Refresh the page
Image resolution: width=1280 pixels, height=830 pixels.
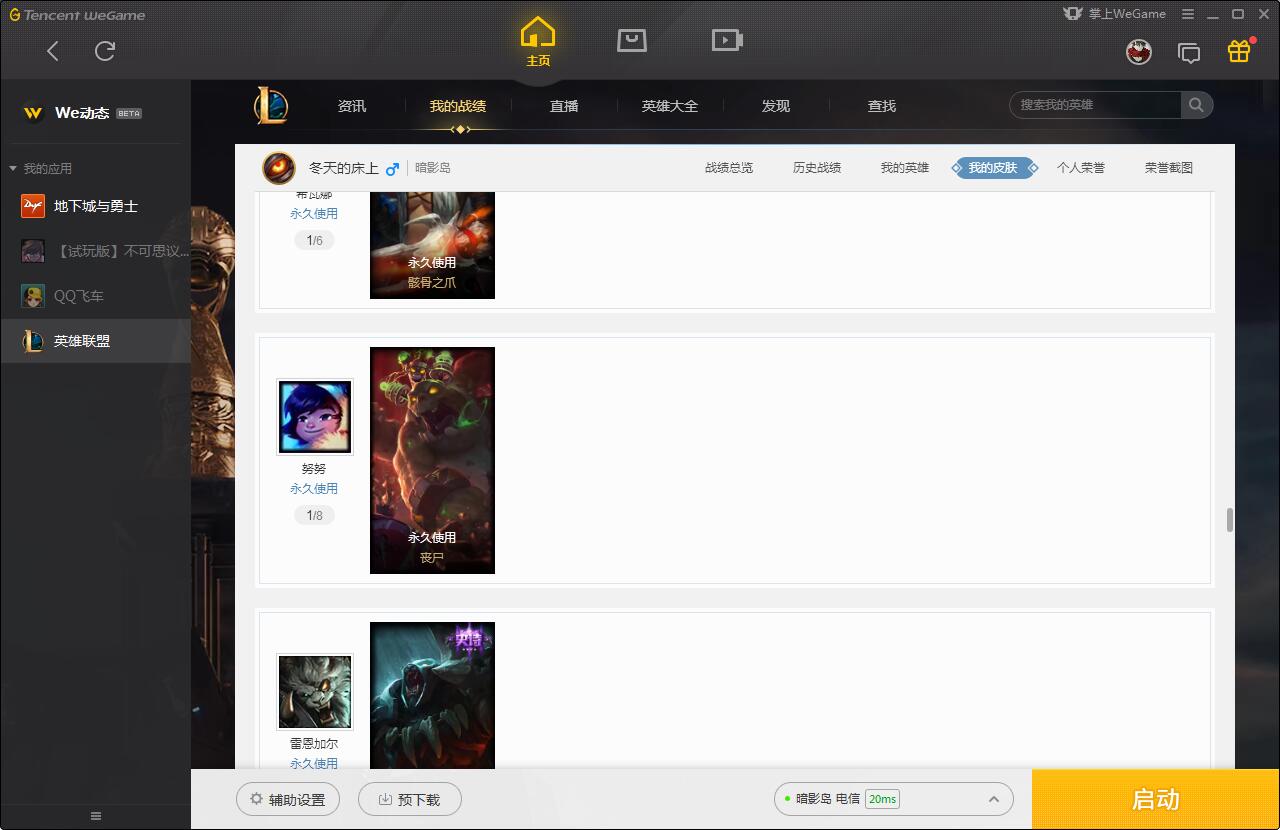[x=105, y=51]
